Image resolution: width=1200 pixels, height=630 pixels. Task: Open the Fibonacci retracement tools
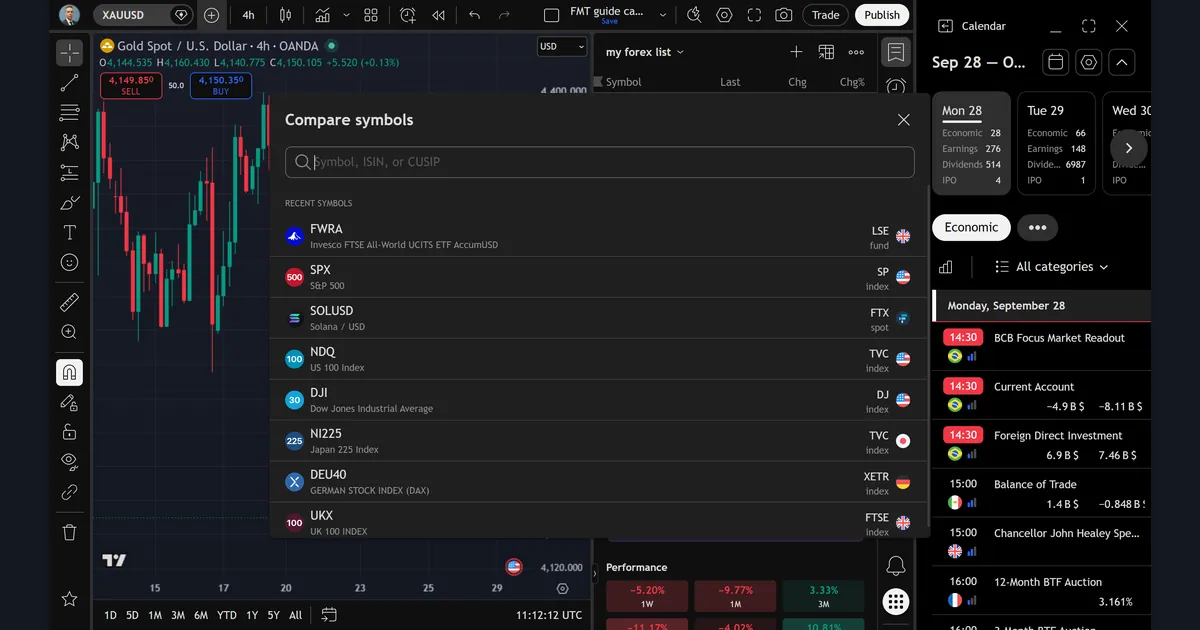click(x=69, y=112)
